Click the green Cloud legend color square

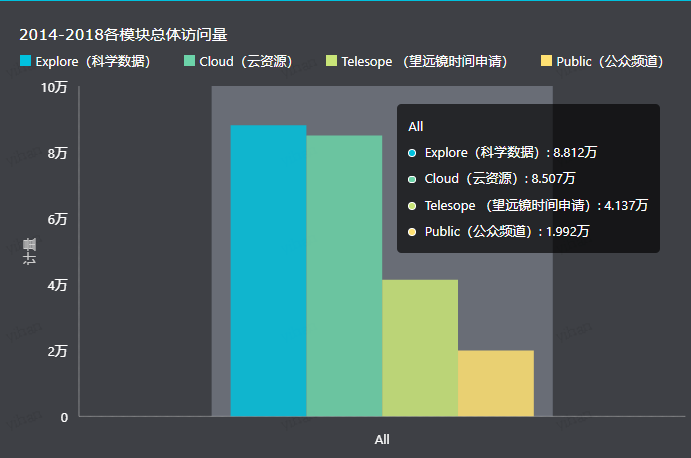point(190,62)
